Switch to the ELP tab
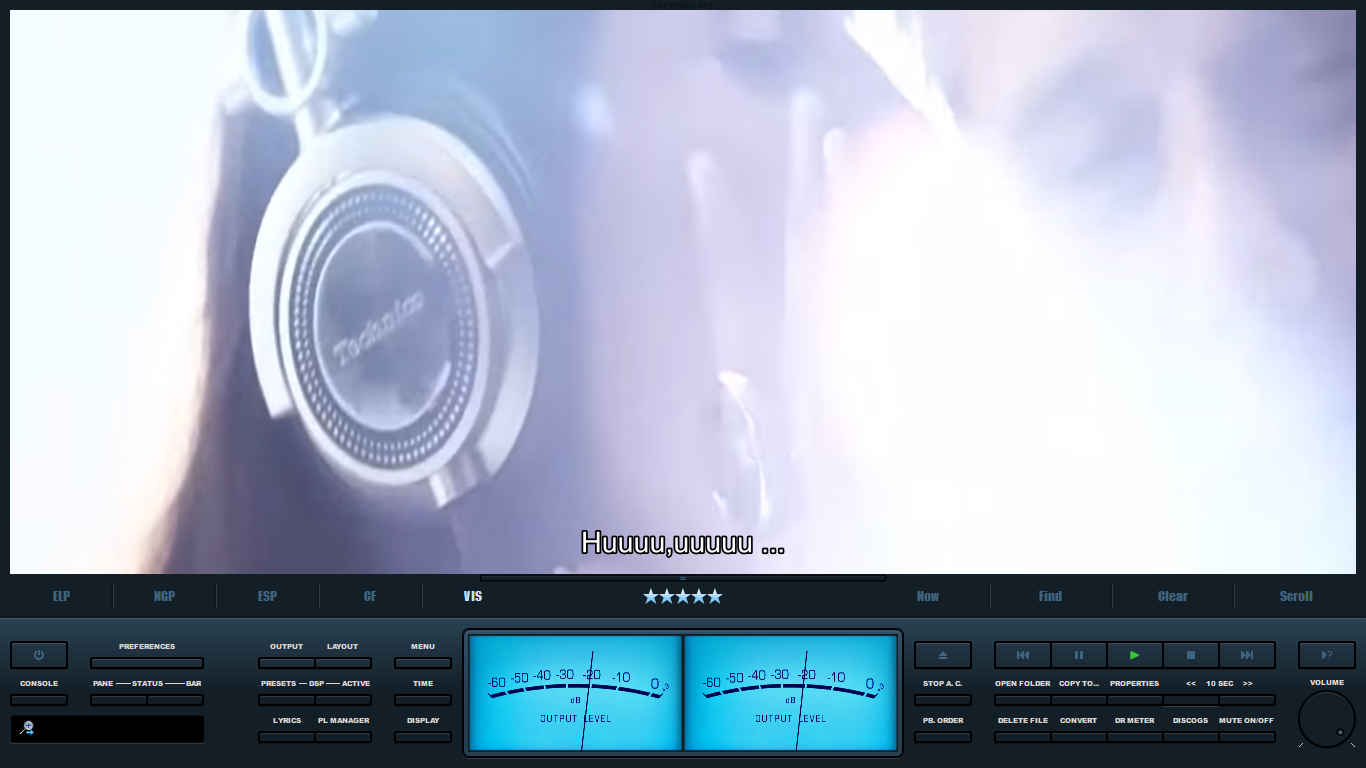Image resolution: width=1366 pixels, height=768 pixels. [62, 596]
